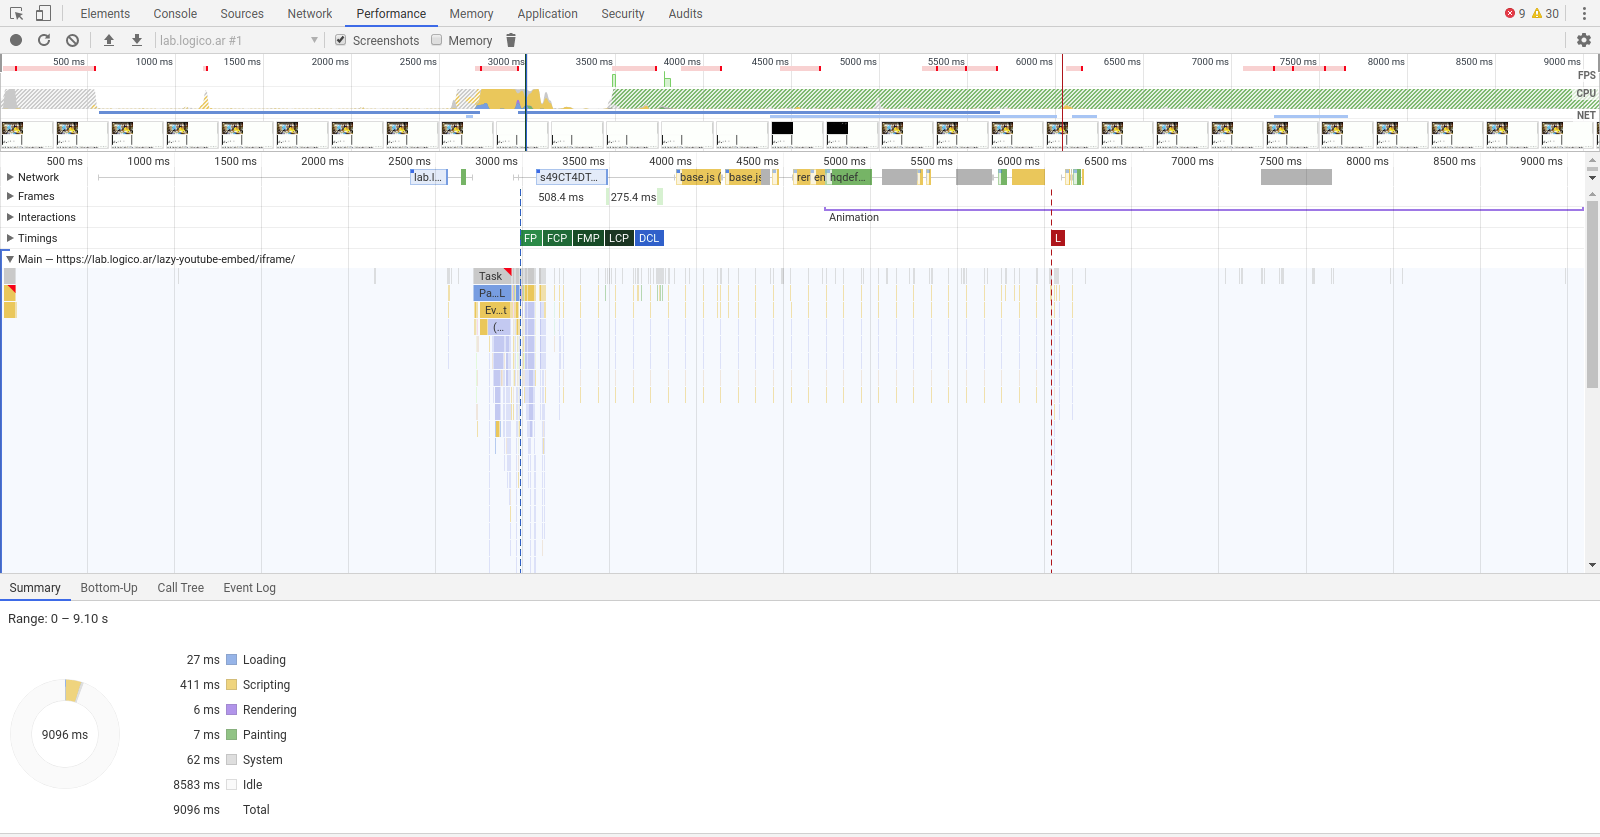Click the FCP timing marker
This screenshot has width=1600, height=837.
point(557,238)
